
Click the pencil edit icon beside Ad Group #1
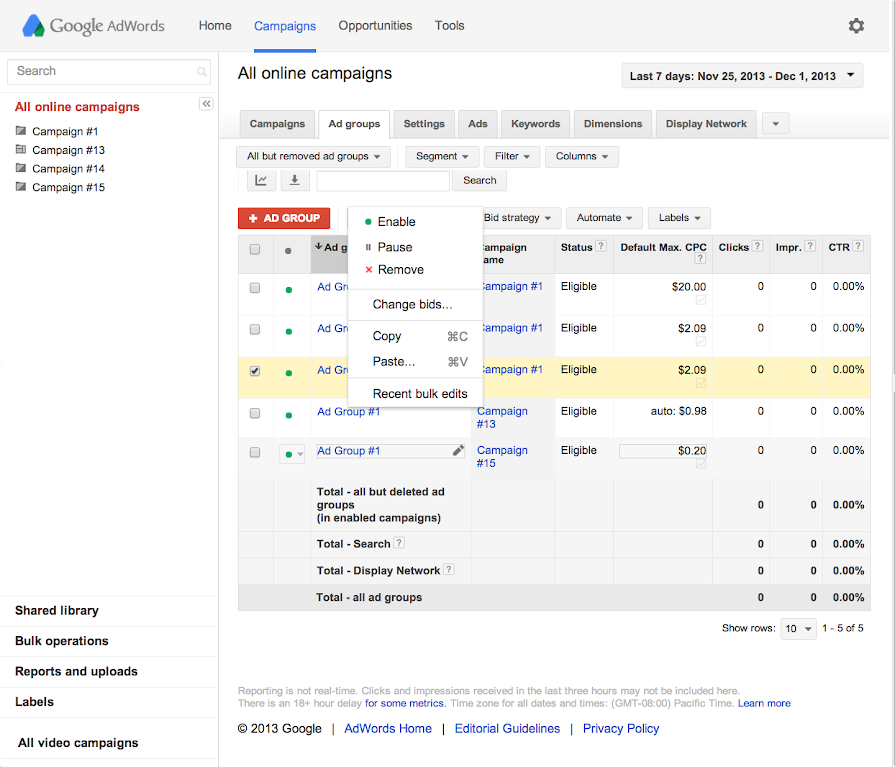click(458, 451)
